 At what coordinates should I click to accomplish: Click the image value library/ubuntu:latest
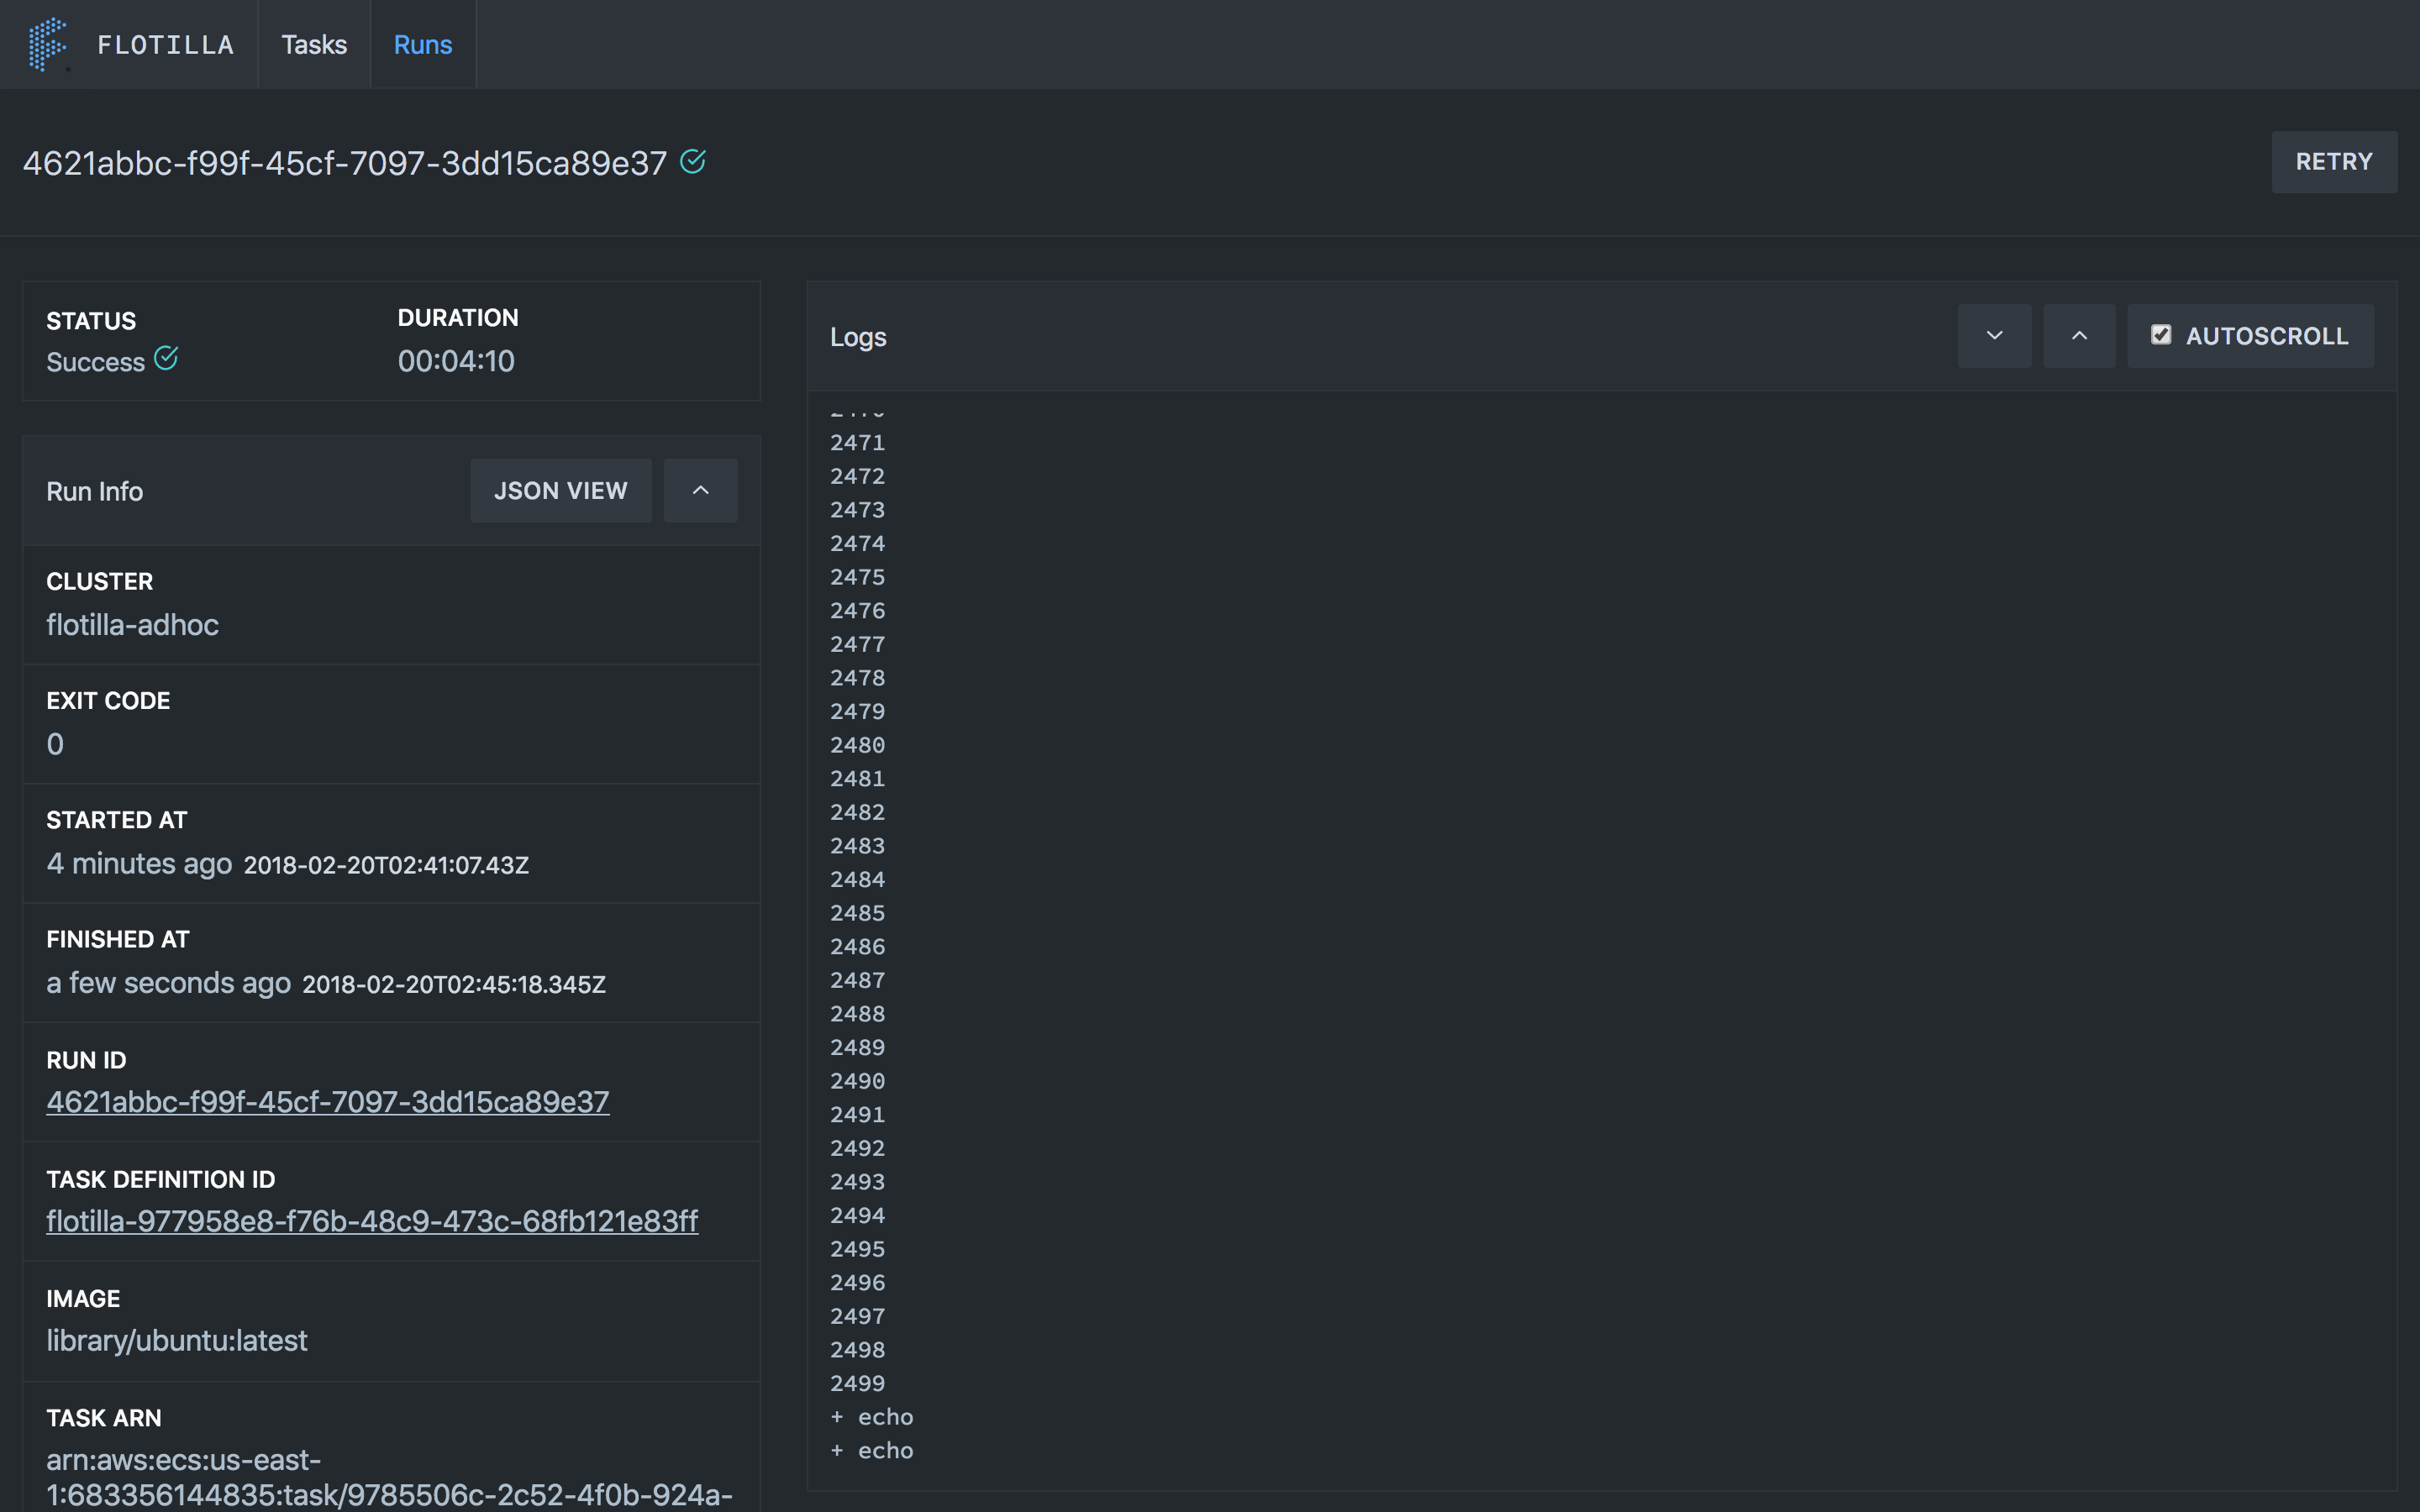[x=177, y=1341]
